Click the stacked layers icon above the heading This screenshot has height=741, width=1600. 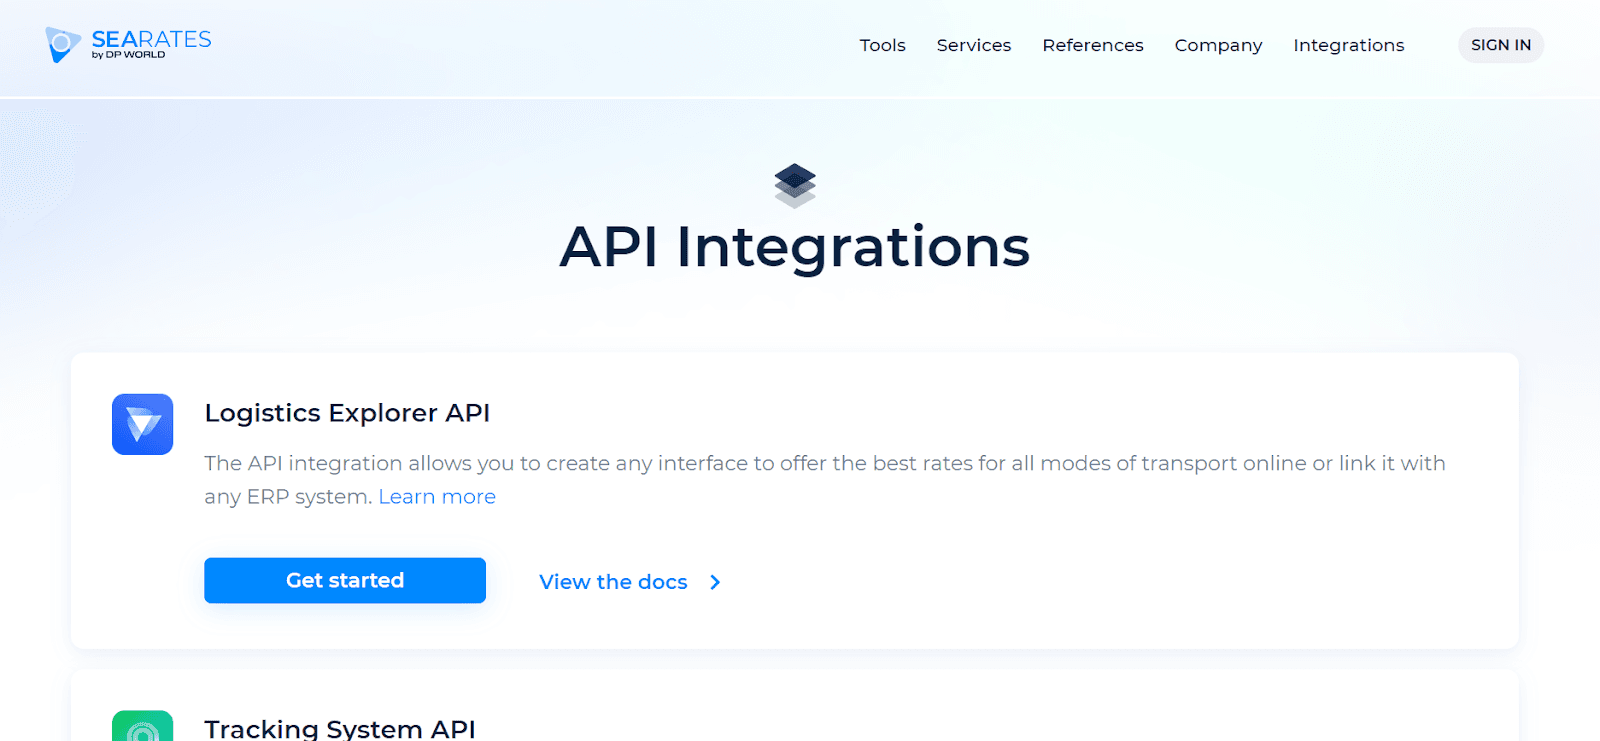795,185
